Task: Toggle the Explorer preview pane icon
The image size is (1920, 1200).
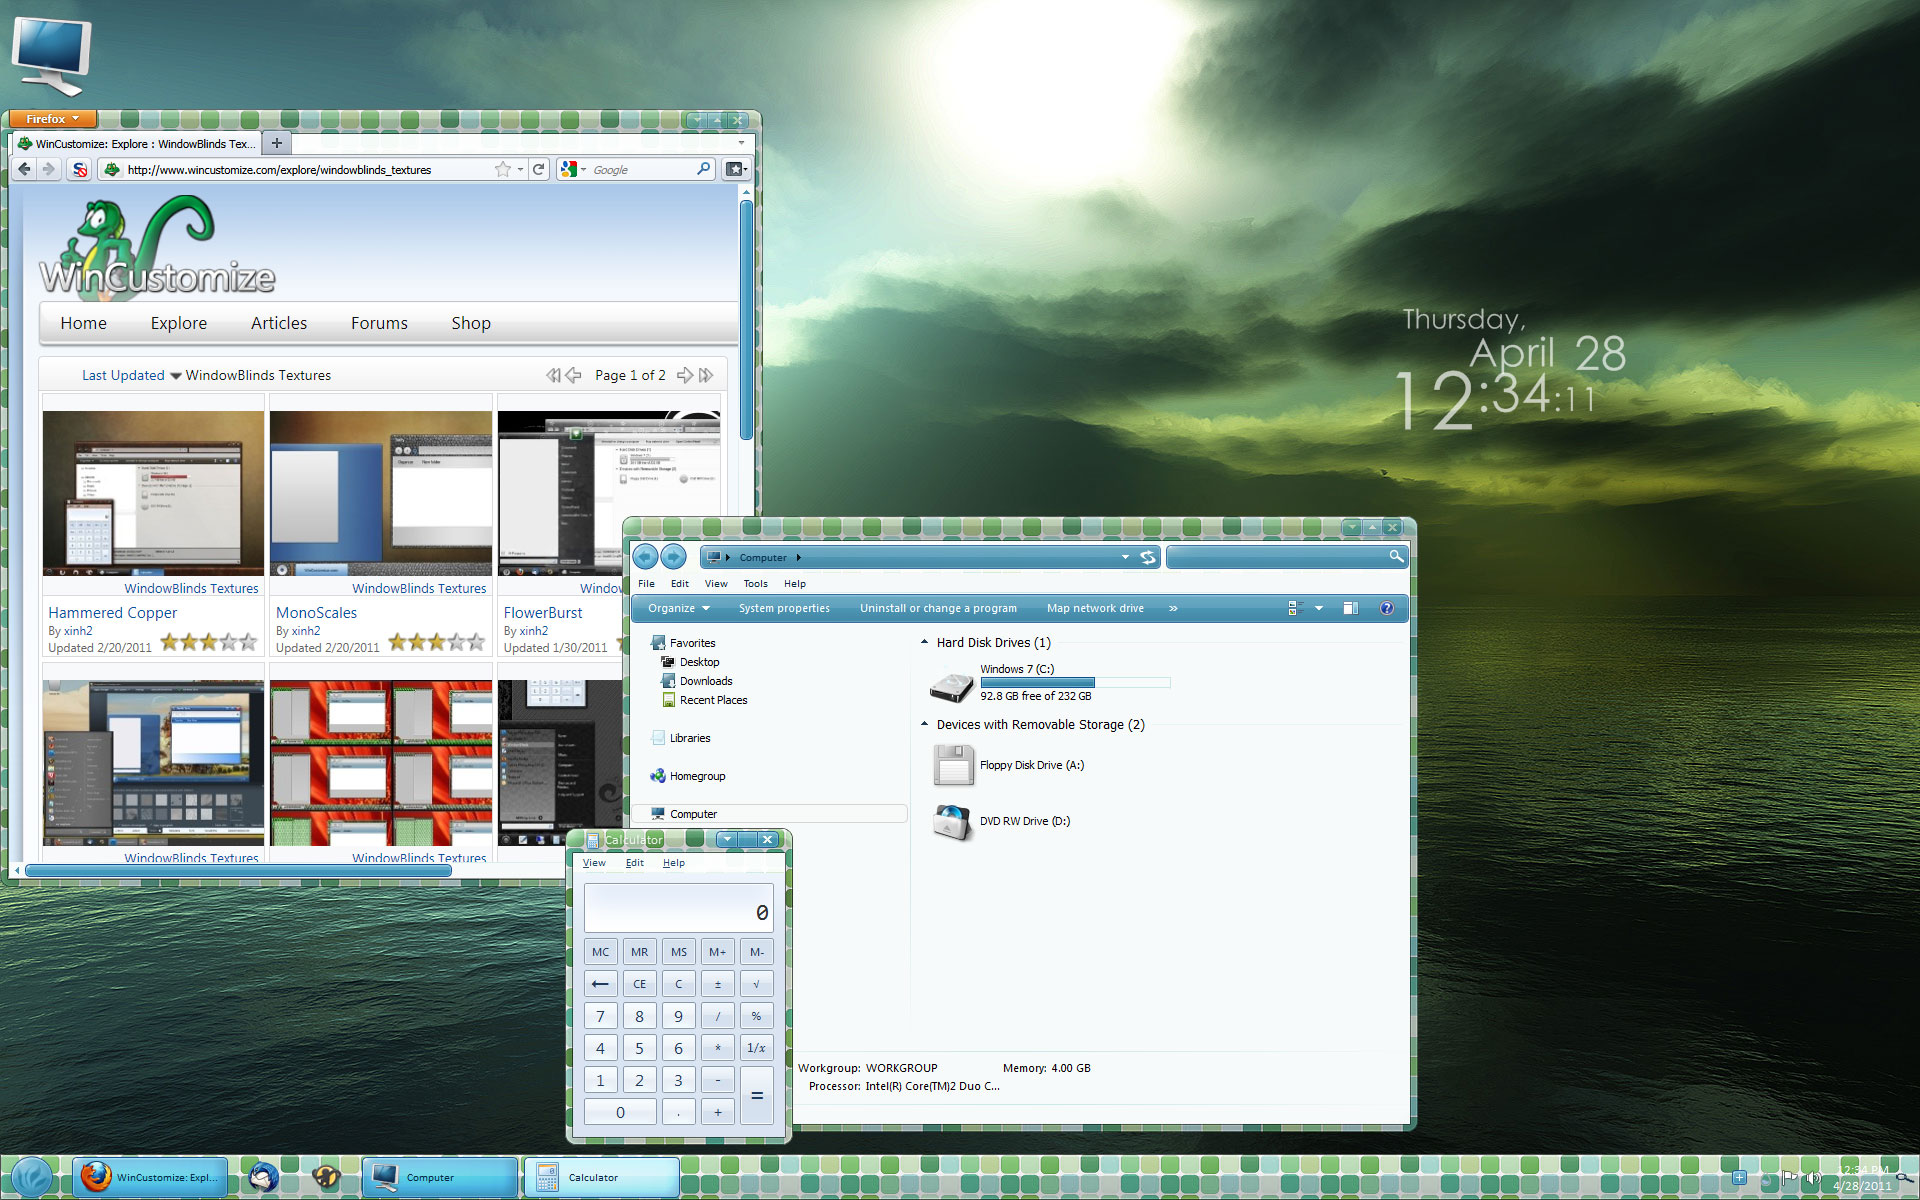Action: click(1350, 608)
